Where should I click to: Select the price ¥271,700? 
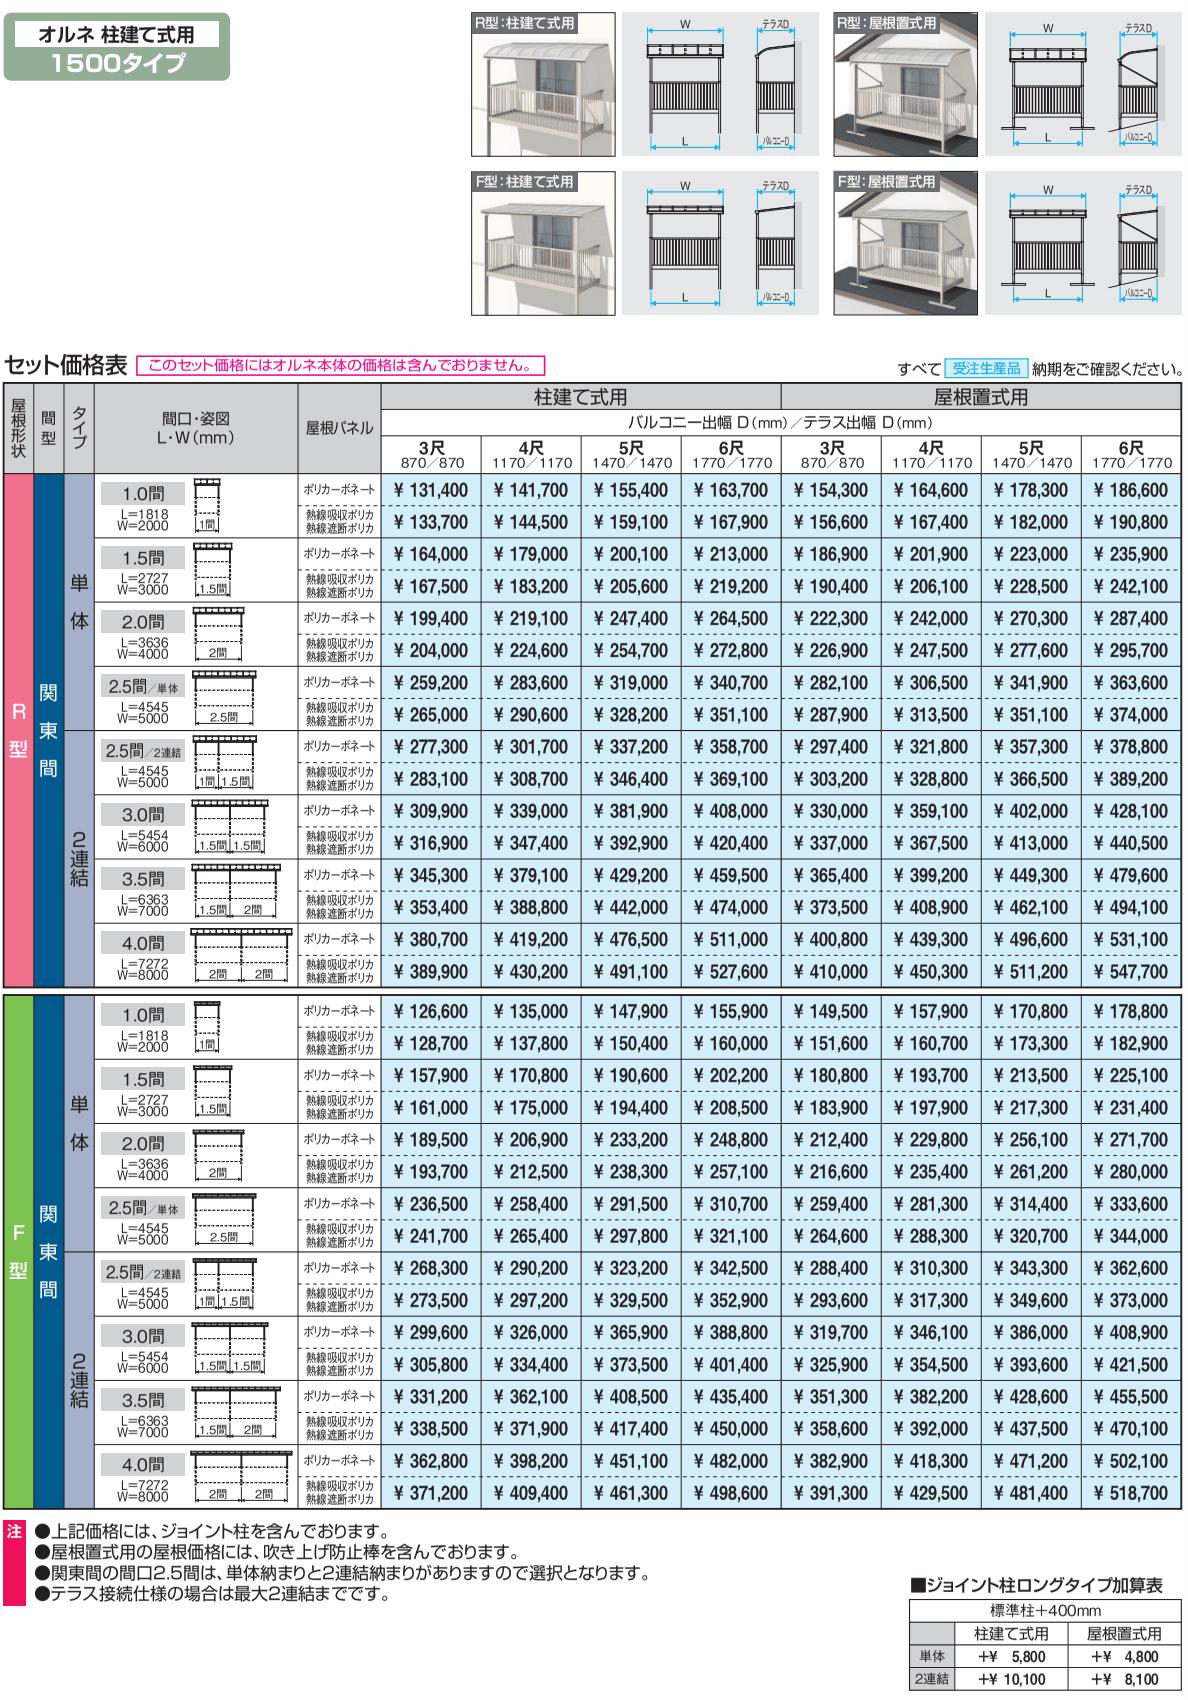pos(1131,1140)
